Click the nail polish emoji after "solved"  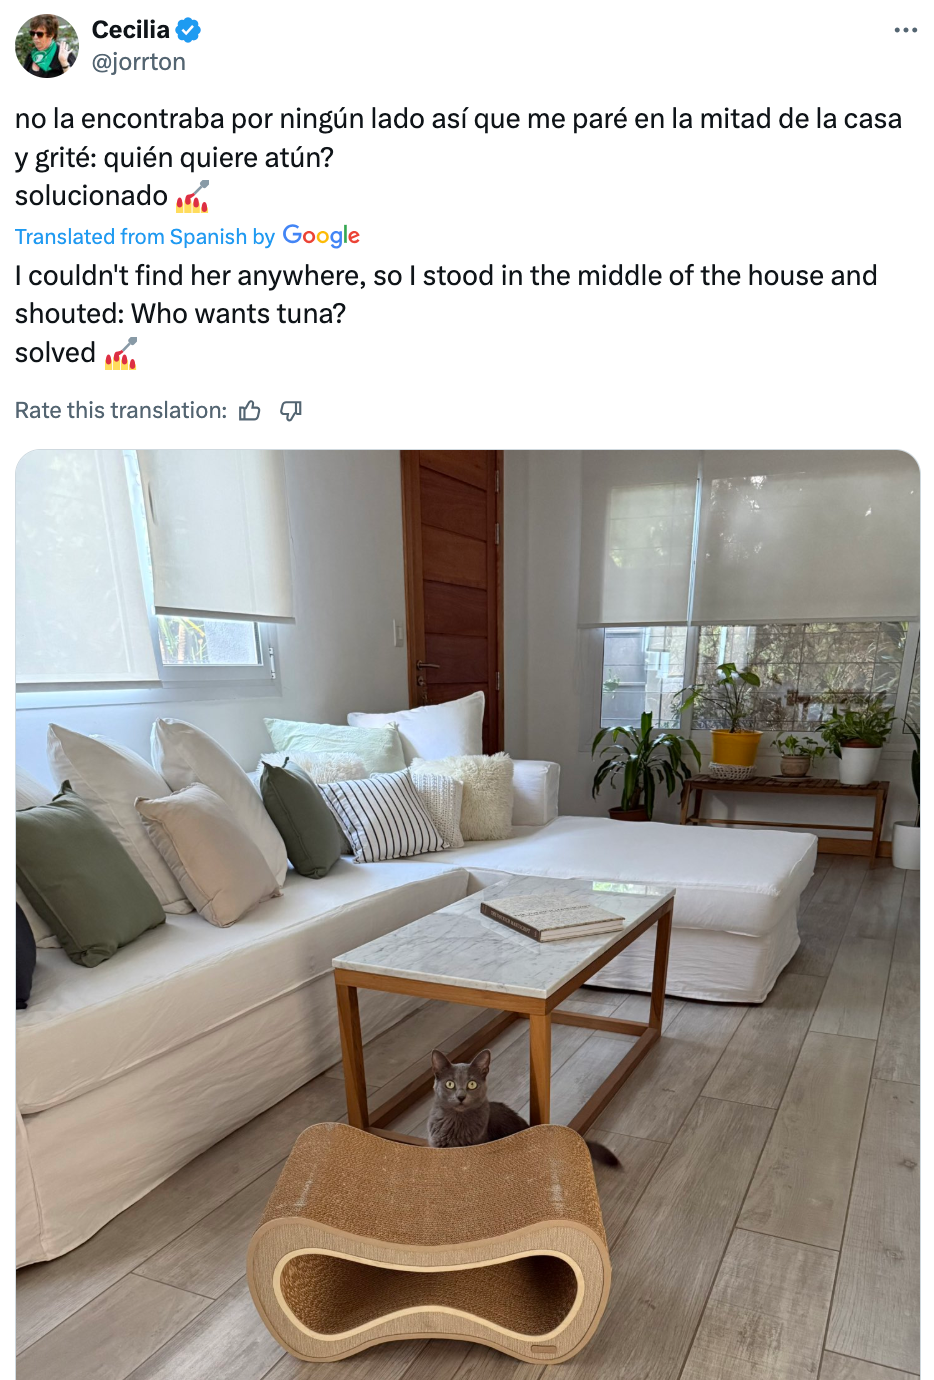tap(121, 353)
